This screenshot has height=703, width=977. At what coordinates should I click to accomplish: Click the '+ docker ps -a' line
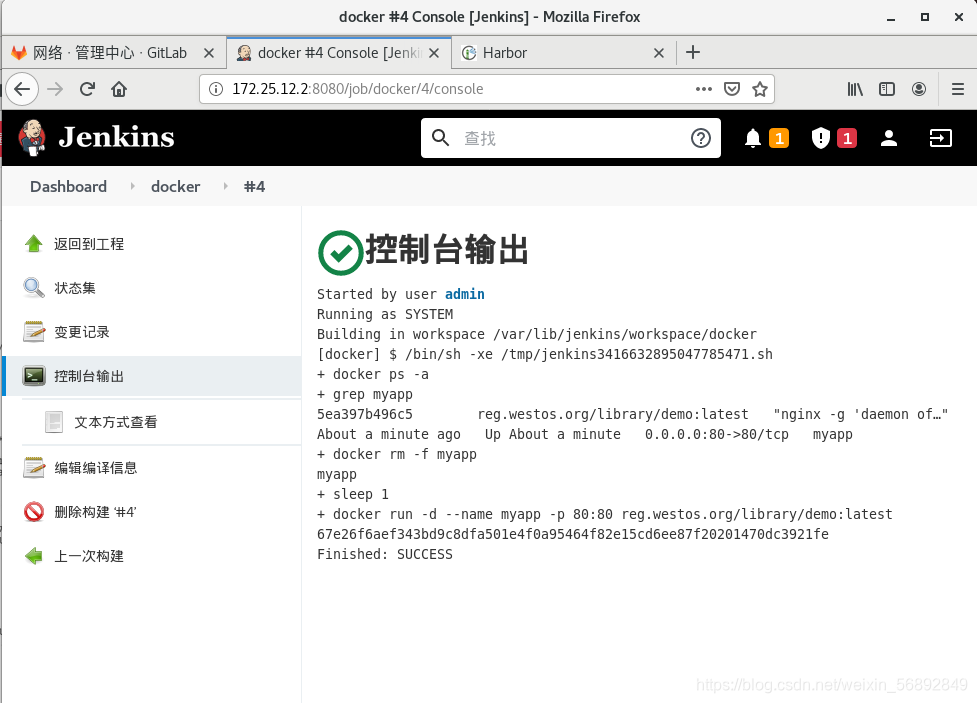(x=373, y=374)
